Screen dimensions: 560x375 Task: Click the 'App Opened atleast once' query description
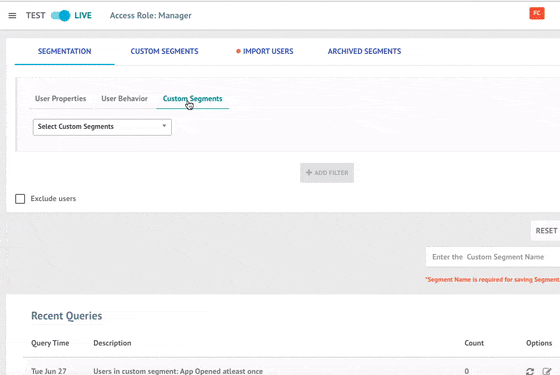click(178, 371)
